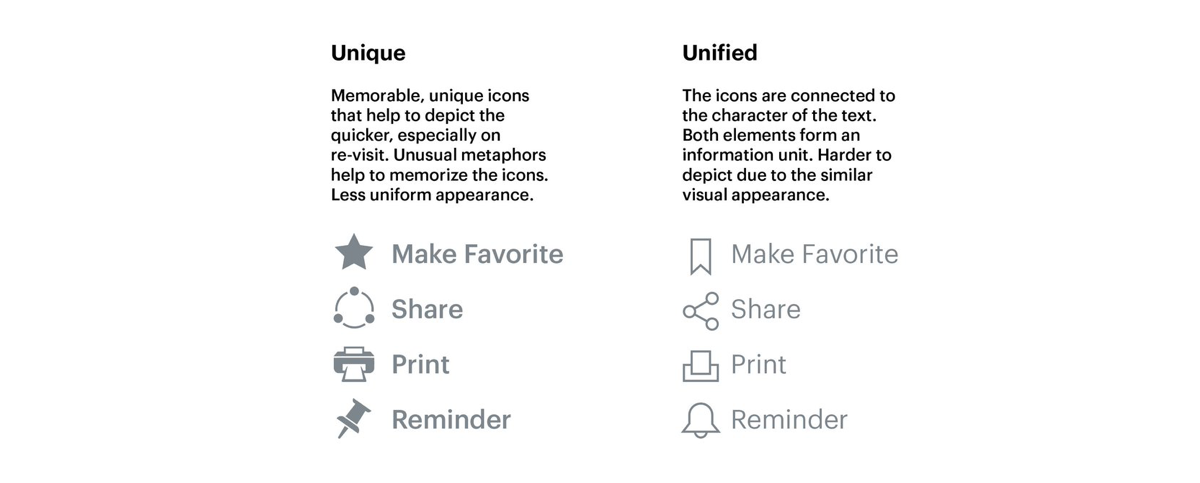Click the 'Unified' heading
This screenshot has width=1200, height=483.
tap(719, 53)
